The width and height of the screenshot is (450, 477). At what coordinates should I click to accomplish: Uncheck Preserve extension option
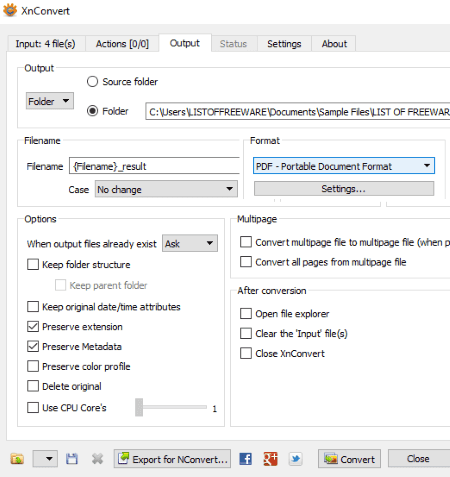coord(33,327)
